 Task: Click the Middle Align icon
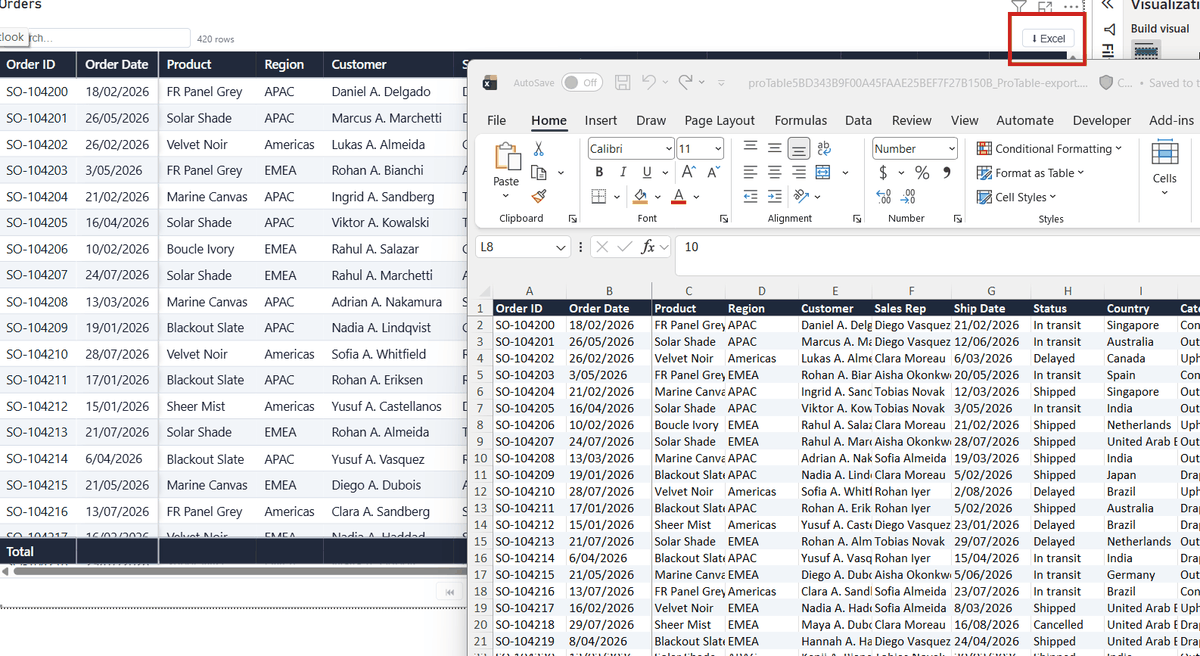[775, 148]
